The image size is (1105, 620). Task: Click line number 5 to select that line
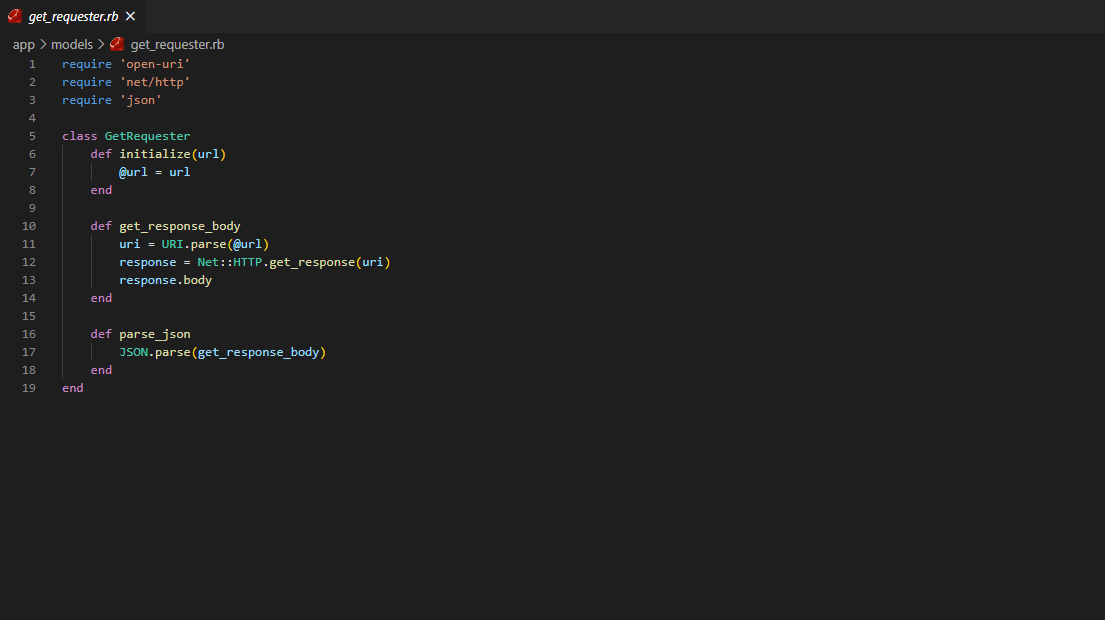32,135
